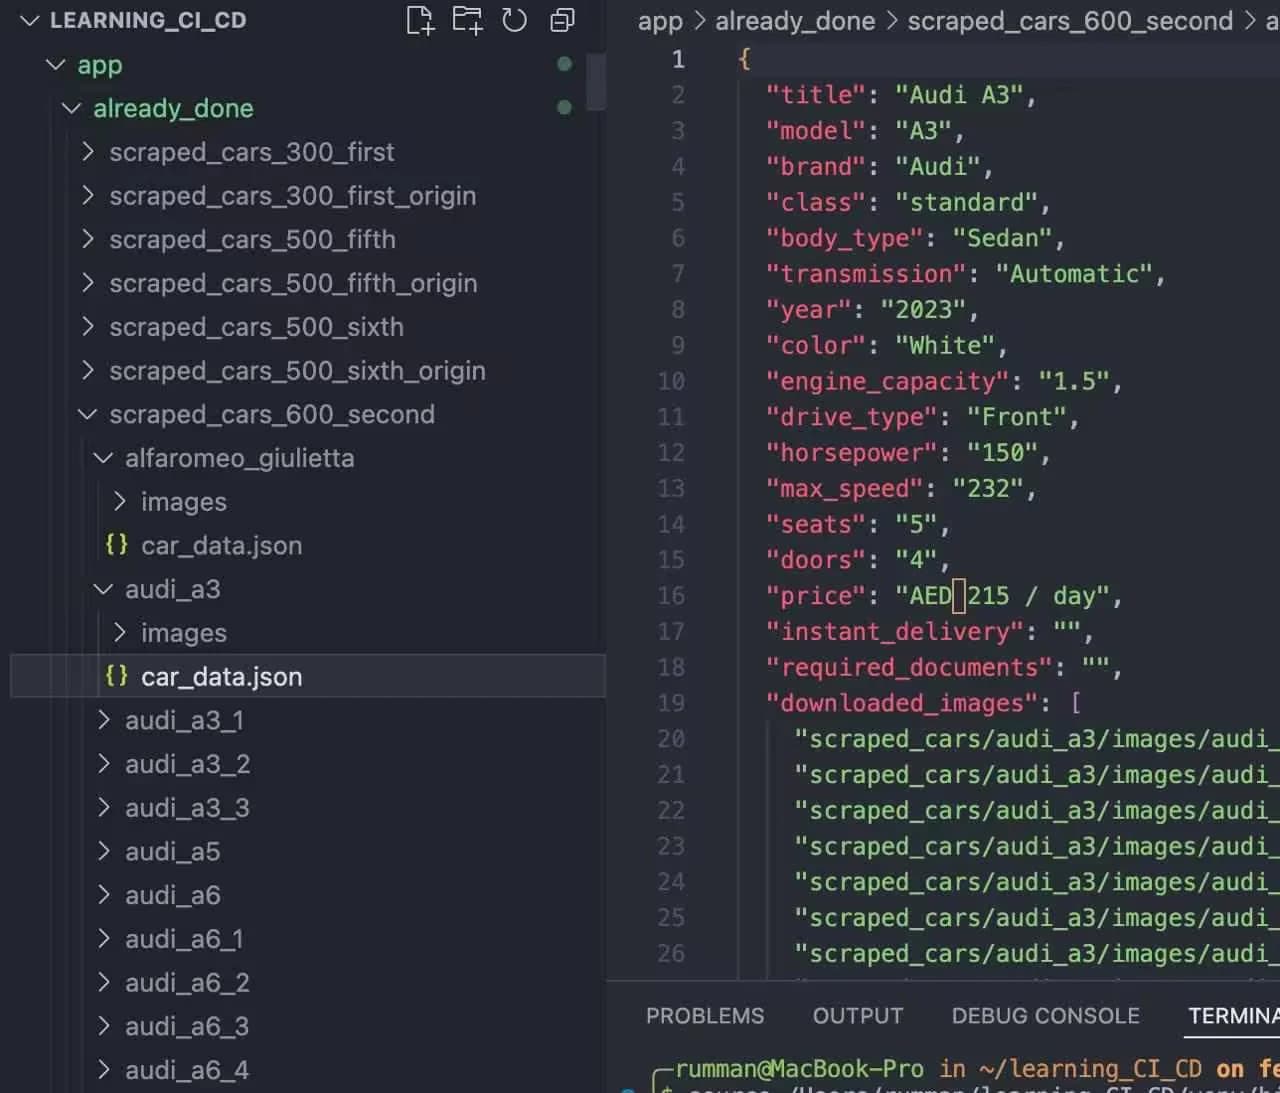Select the scraped_cars_500_sixth folder
This screenshot has width=1280, height=1093.
[x=257, y=327]
